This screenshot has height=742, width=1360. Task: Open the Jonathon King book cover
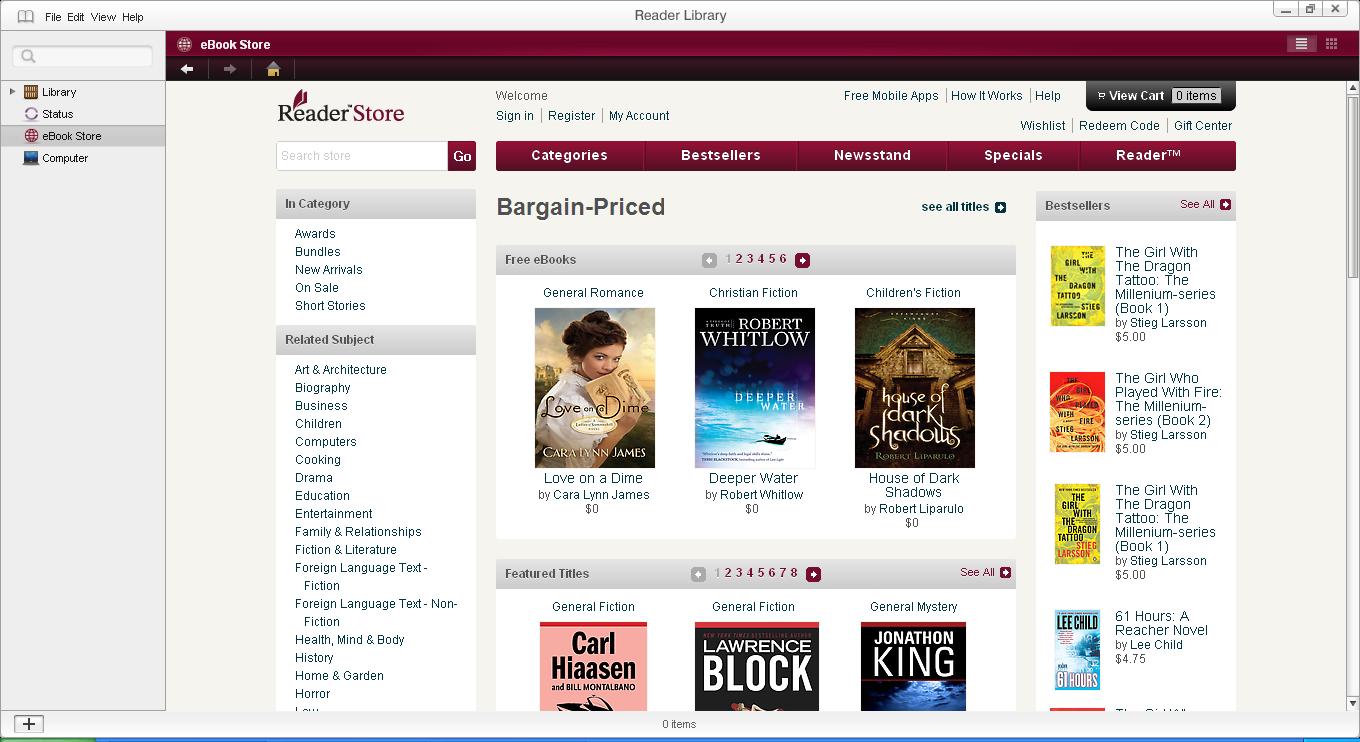913,667
